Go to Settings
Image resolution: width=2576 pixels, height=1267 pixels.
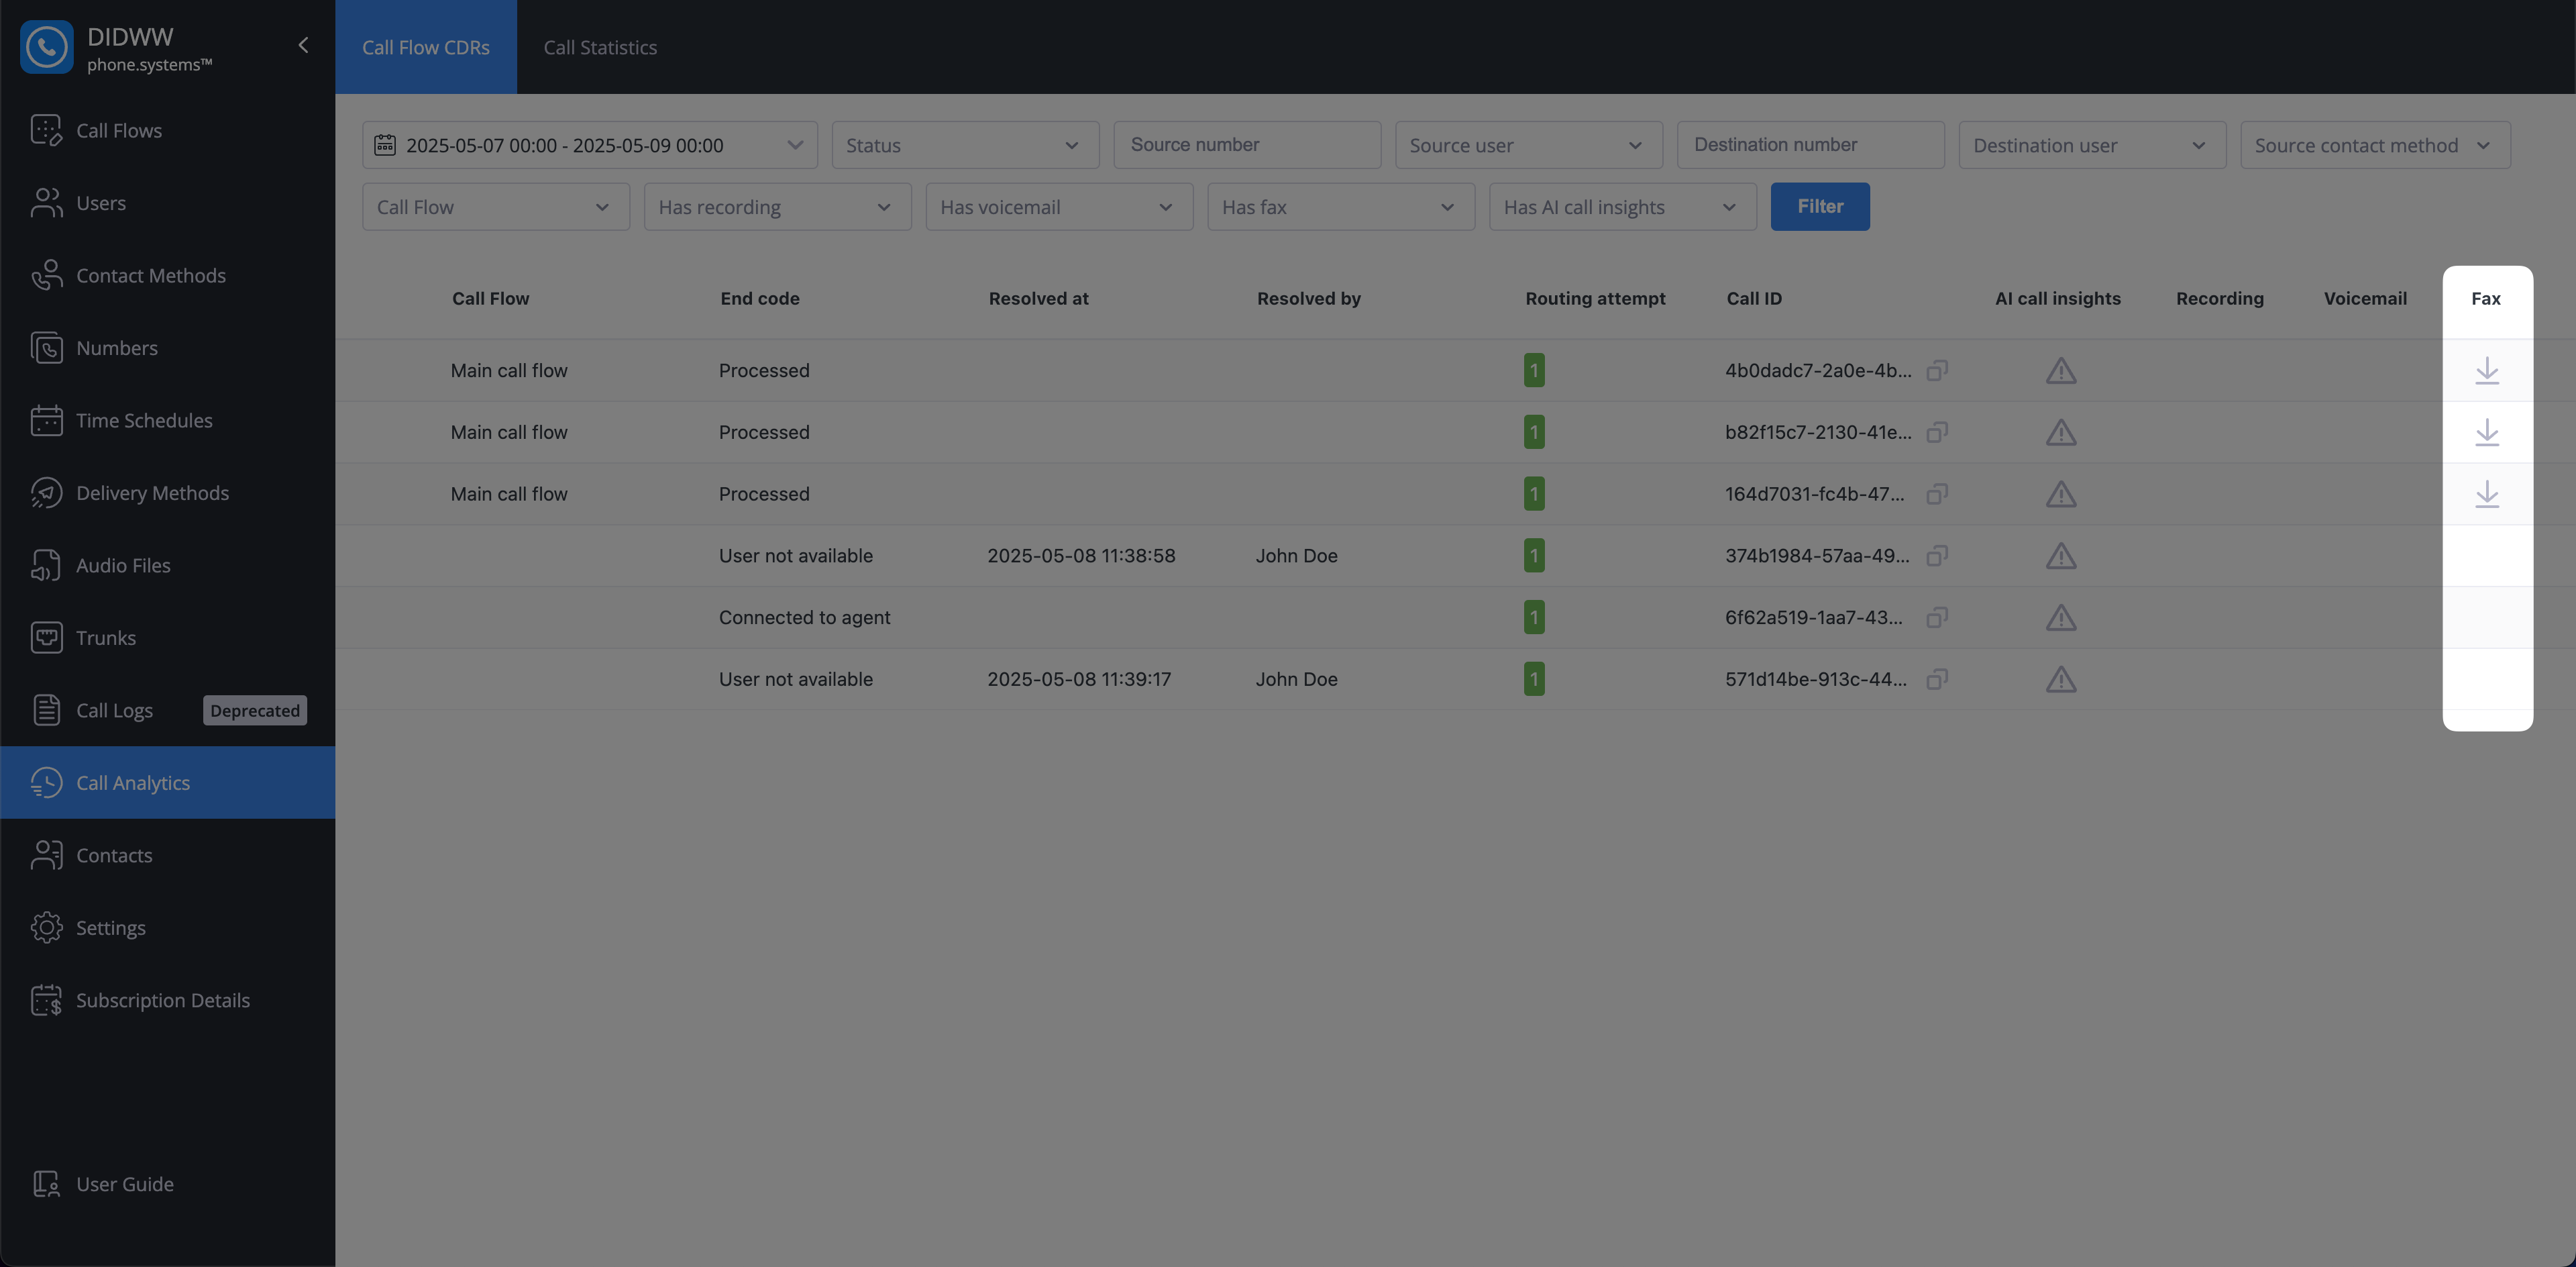coord(168,928)
